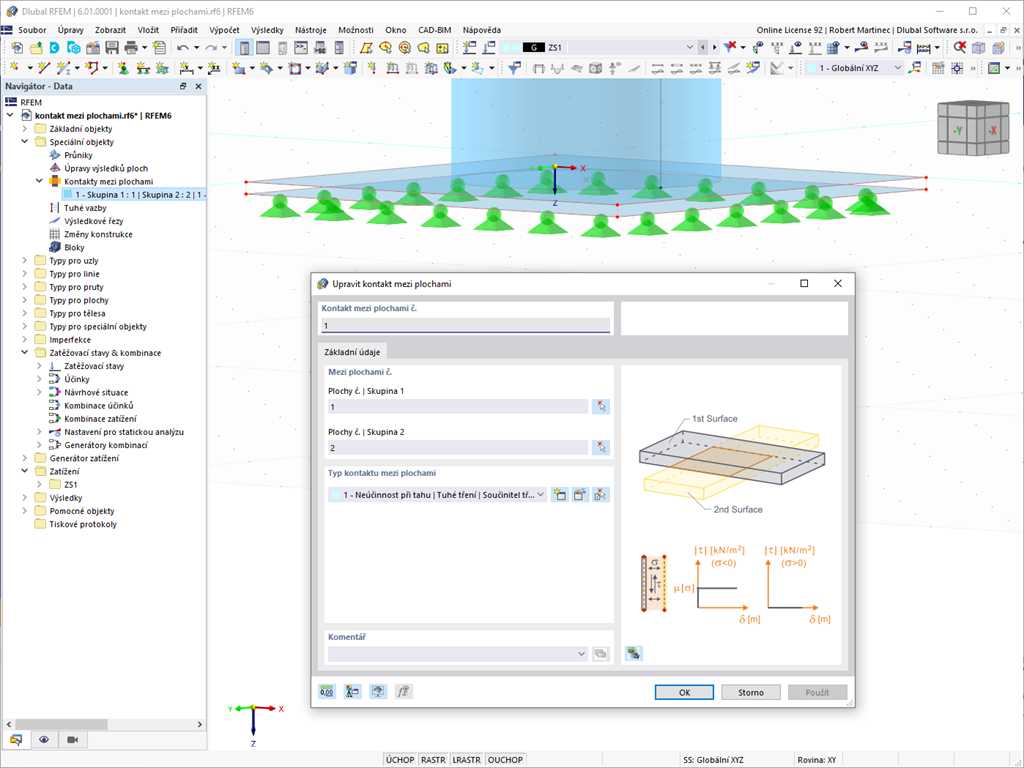Screen dimensions: 1024x768
Task: Collapse the Zatížení tree node
Action: pyautogui.click(x=25, y=472)
